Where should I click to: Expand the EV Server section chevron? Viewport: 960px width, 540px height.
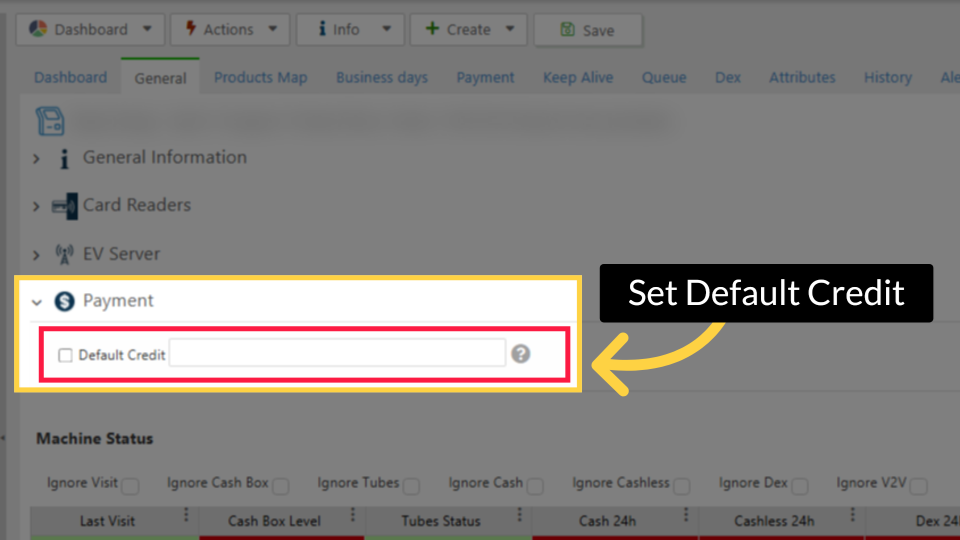(36, 255)
